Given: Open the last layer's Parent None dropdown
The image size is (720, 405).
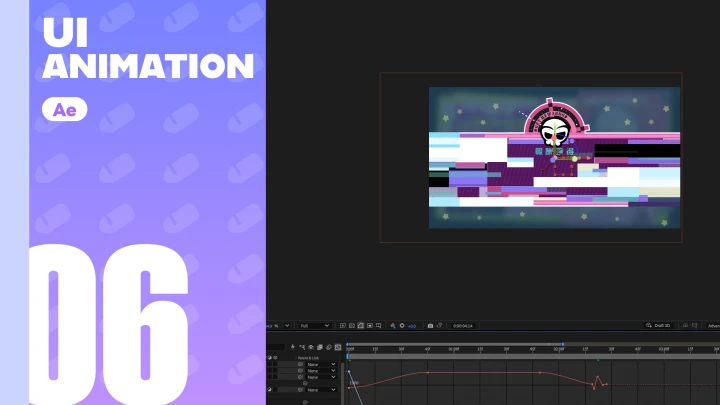Looking at the screenshot, I should point(321,390).
